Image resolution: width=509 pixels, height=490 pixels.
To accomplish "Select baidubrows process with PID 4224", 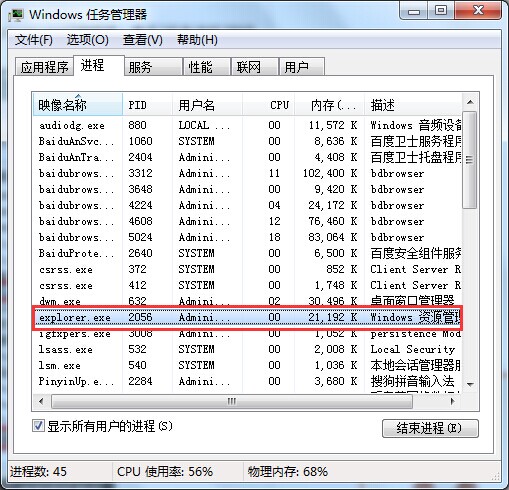I will pos(248,205).
